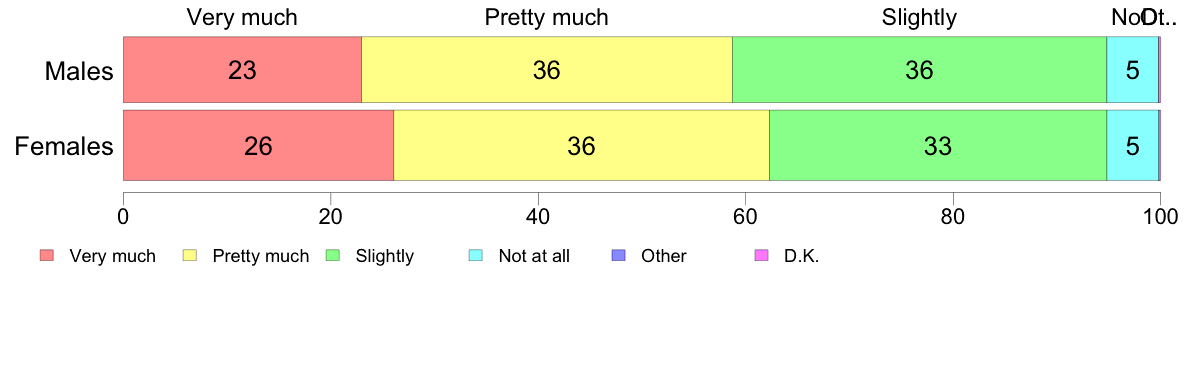Click the Males yellow Pretty much segment
This screenshot has height=368, width=1188.
(x=547, y=70)
